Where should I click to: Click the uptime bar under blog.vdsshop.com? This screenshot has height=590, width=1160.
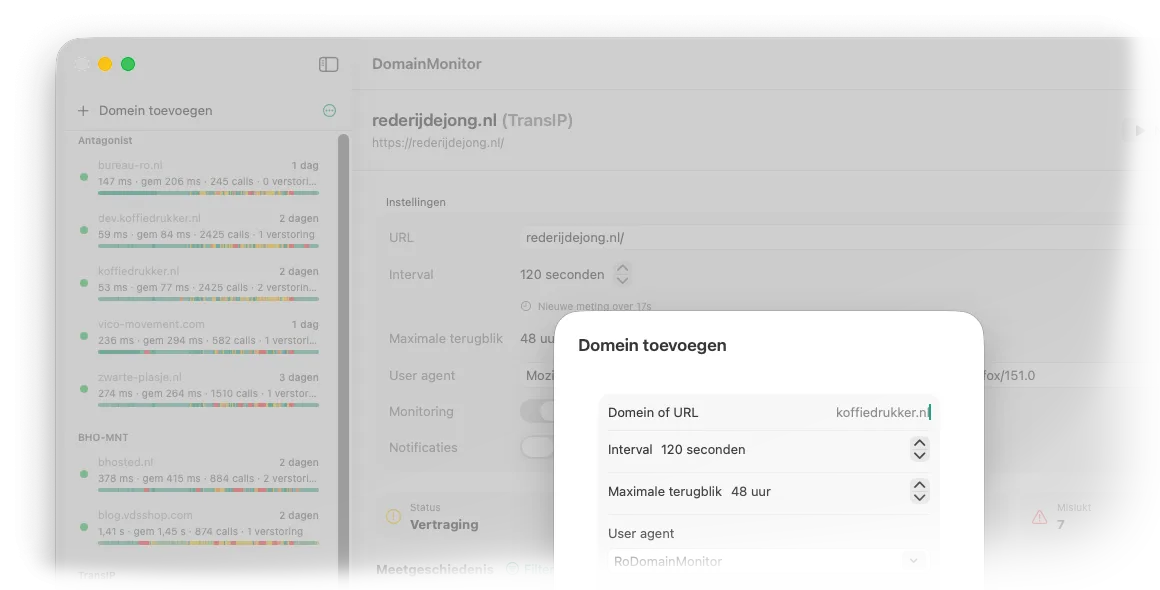[208, 543]
